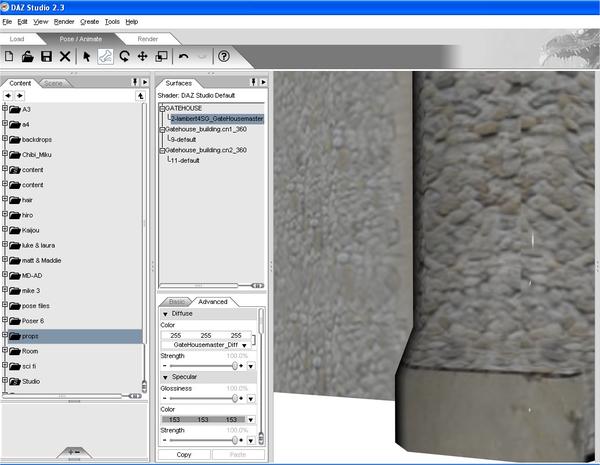Open Help question mark icon
This screenshot has width=600, height=465.
click(x=224, y=57)
